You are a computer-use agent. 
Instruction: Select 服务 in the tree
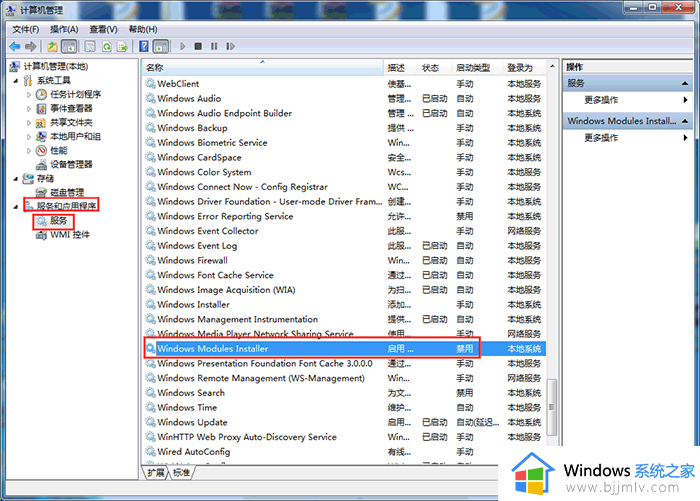coord(58,221)
